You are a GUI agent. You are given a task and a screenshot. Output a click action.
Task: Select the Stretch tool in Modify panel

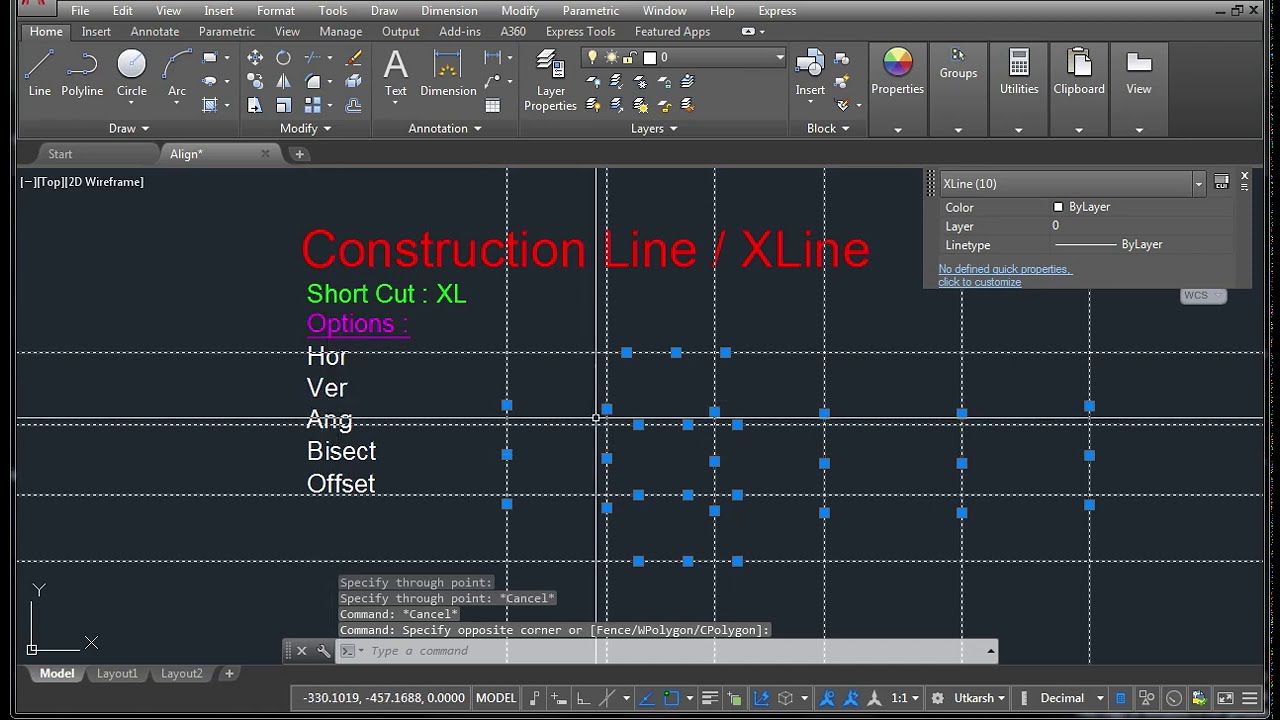[x=255, y=105]
